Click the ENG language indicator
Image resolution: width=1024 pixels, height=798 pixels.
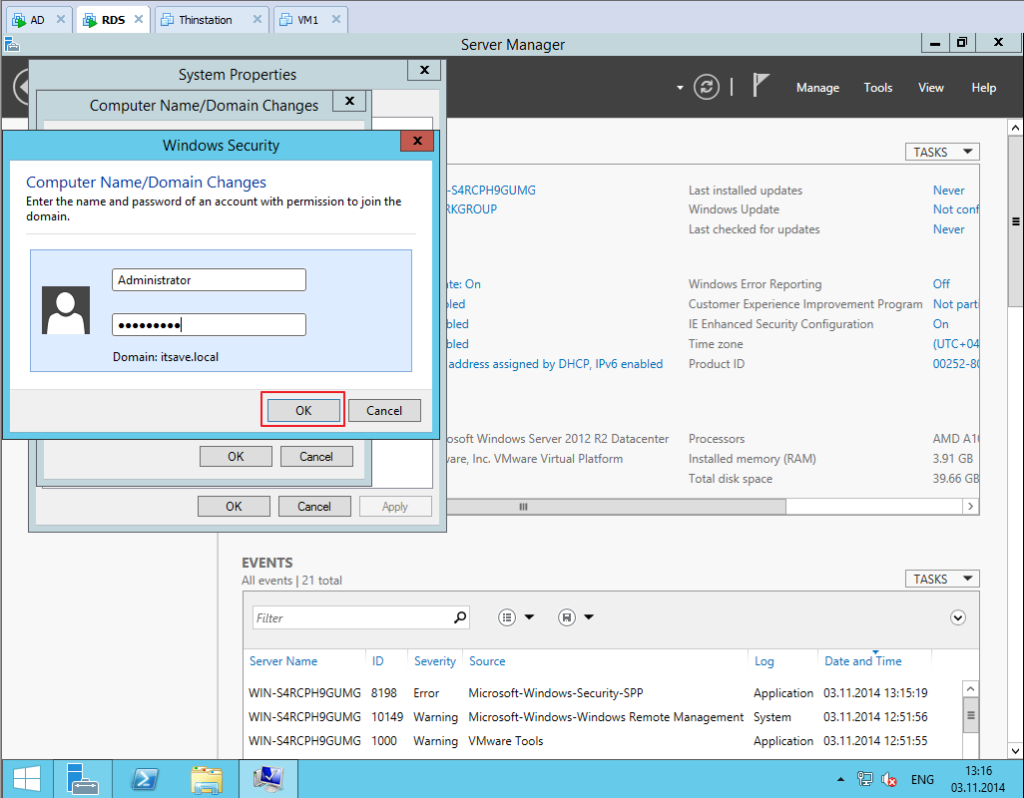pyautogui.click(x=922, y=779)
